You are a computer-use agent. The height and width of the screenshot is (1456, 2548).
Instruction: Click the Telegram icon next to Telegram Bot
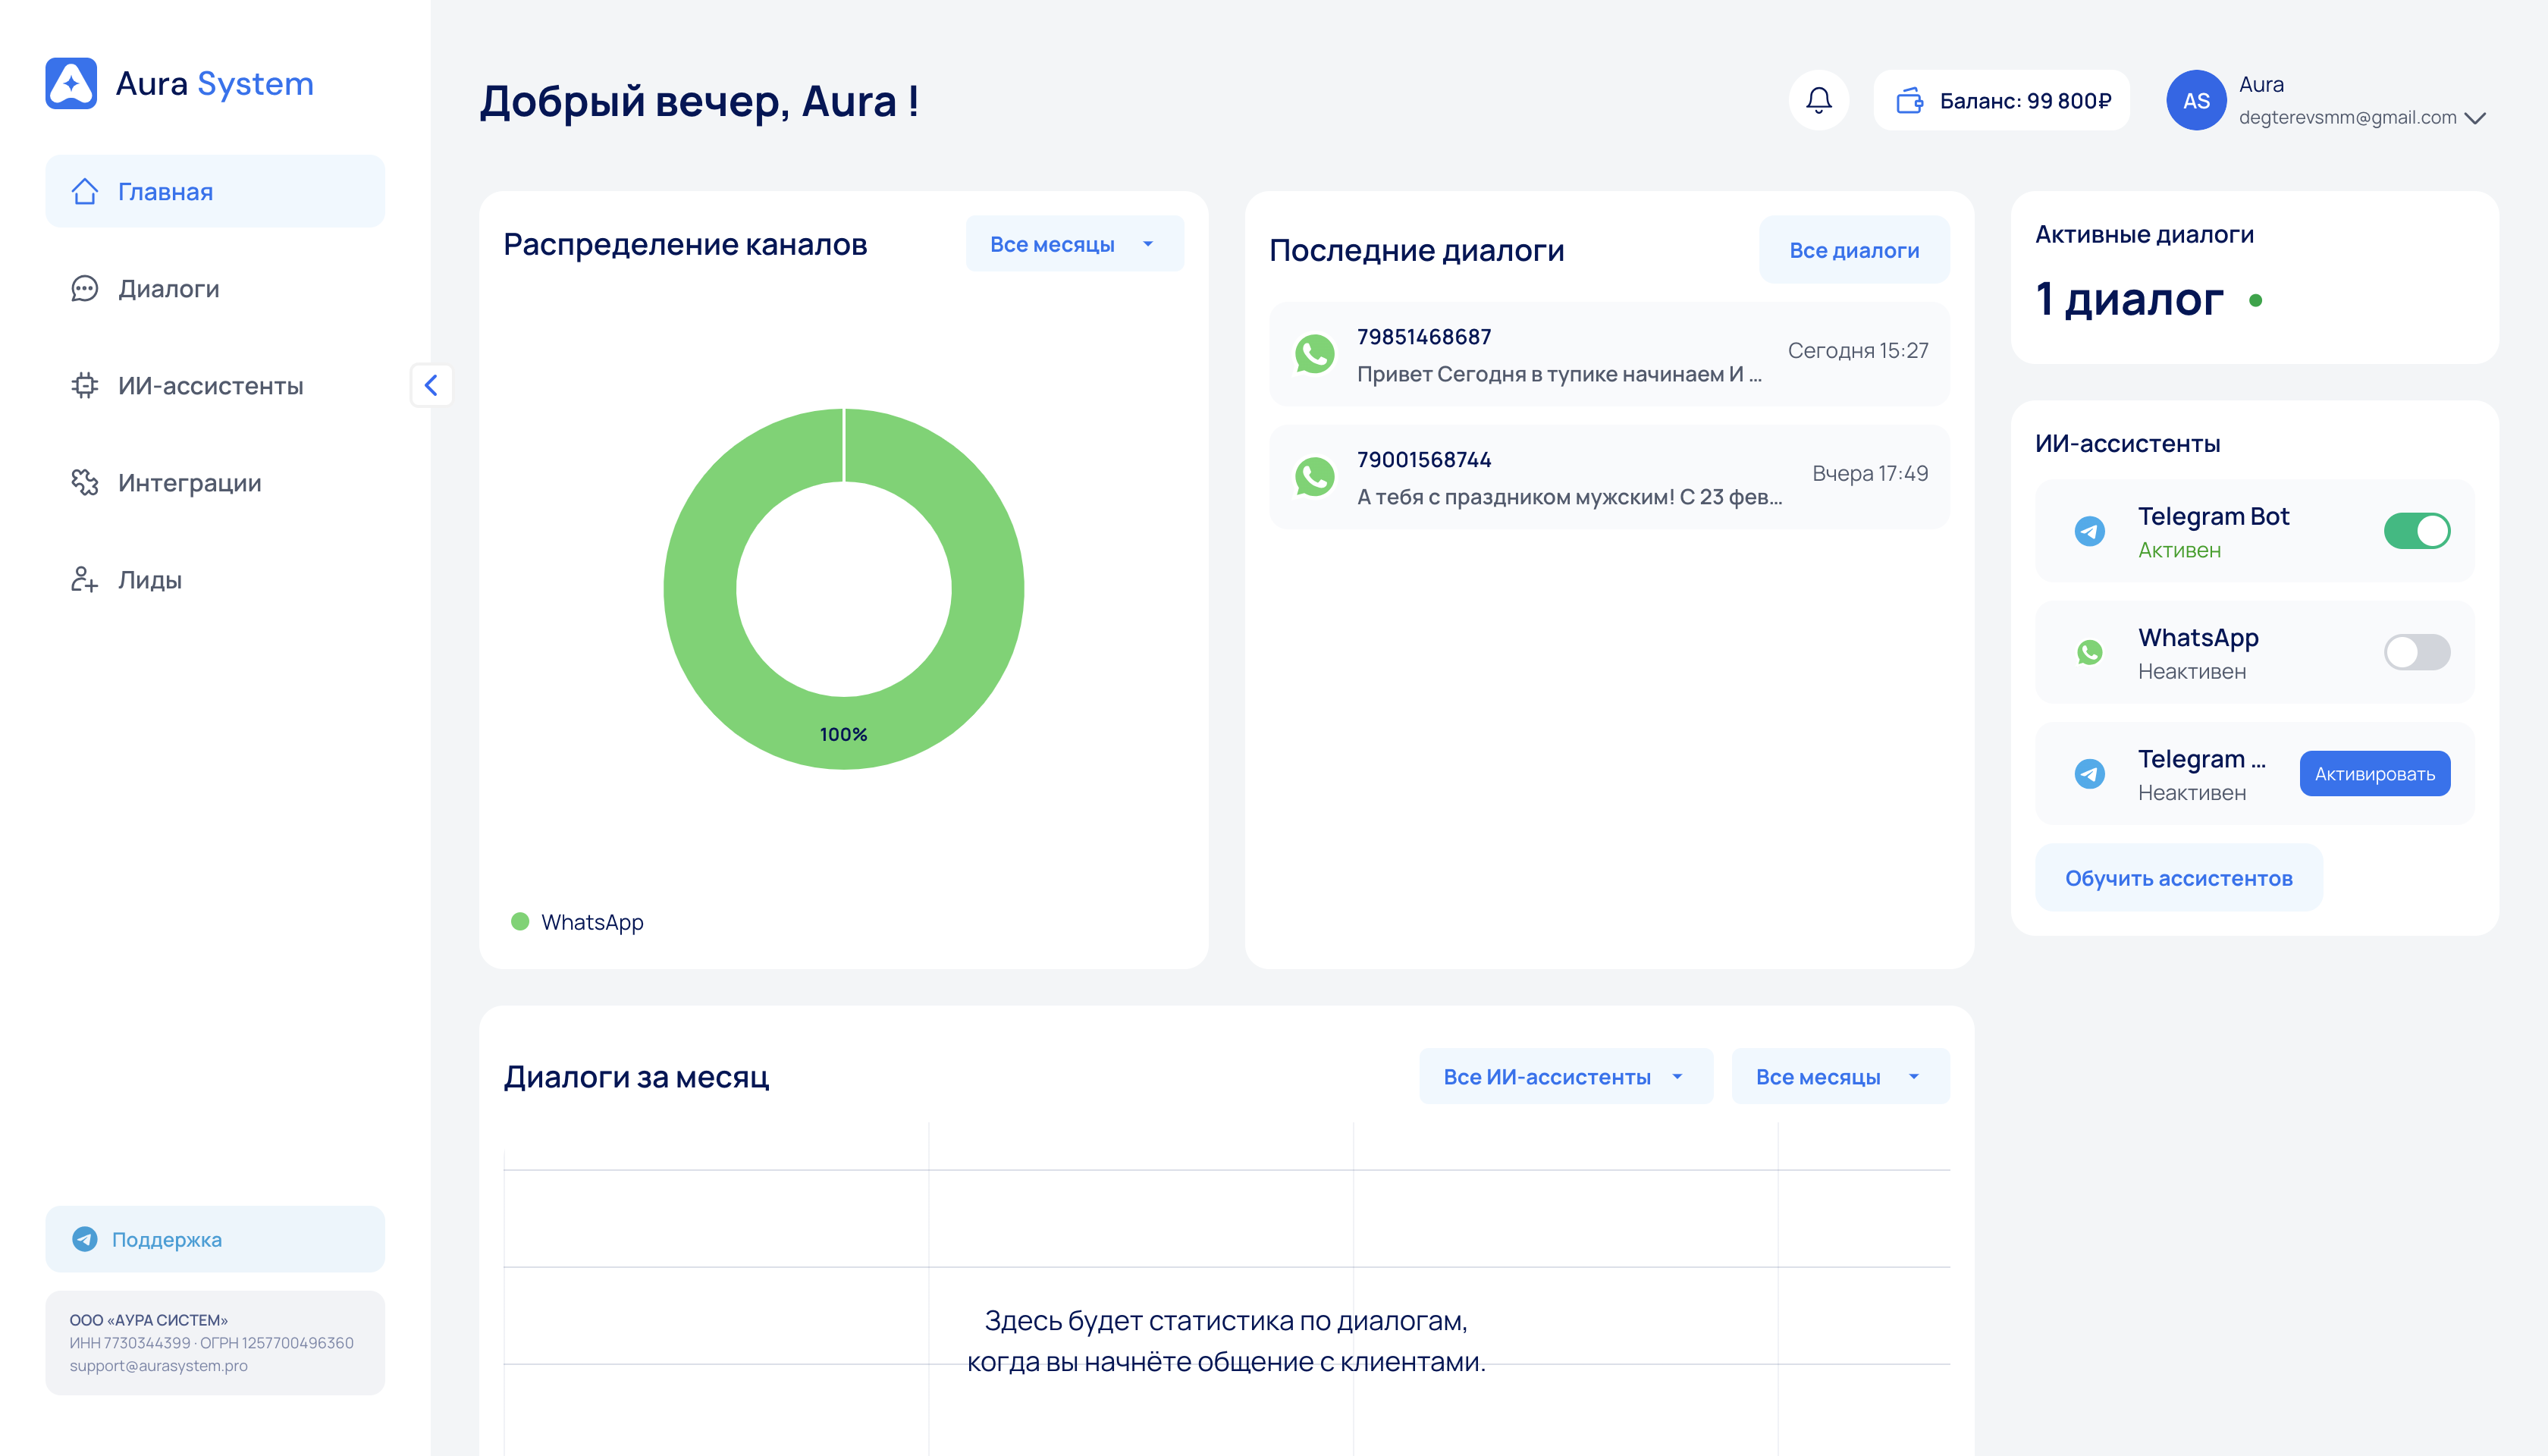(x=2089, y=531)
